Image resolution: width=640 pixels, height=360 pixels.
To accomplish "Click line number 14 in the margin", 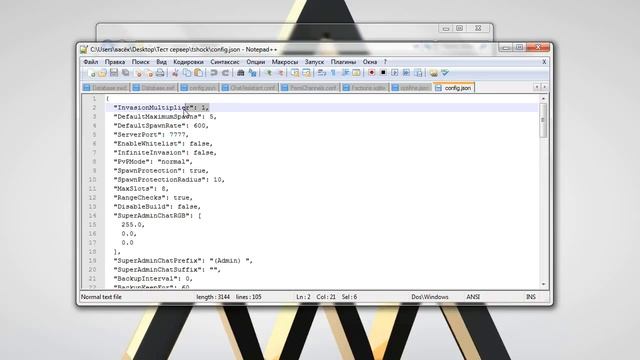I will [92, 216].
